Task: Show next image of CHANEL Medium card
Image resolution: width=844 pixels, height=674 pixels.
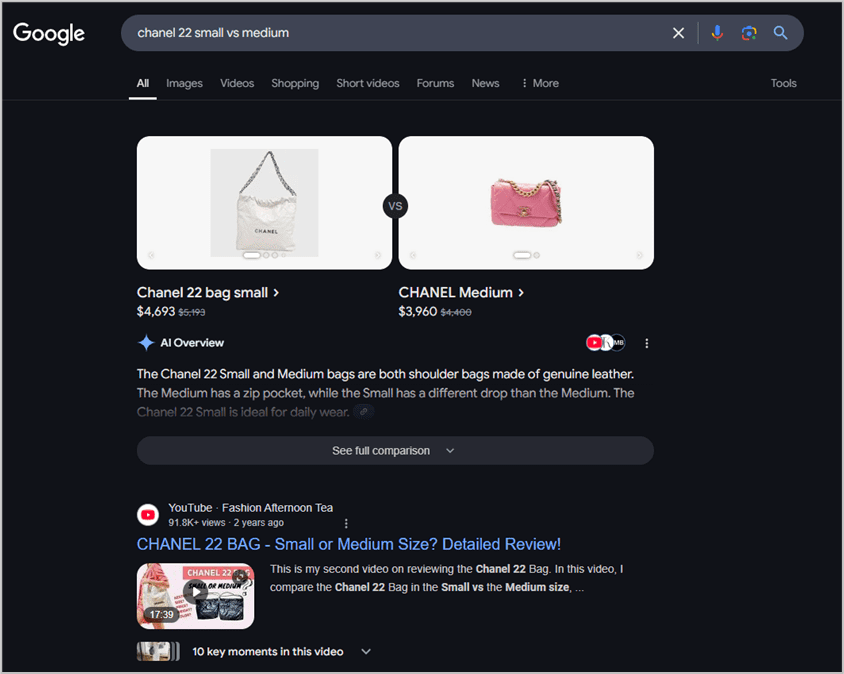Action: click(x=639, y=255)
